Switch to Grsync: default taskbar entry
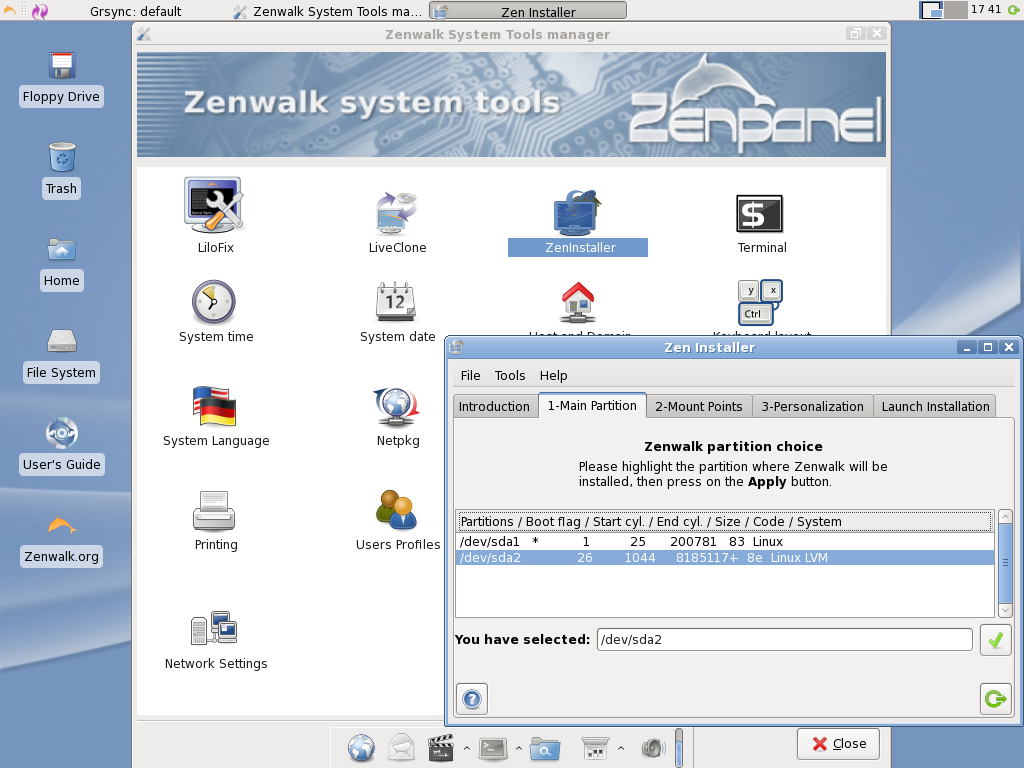The width and height of the screenshot is (1024, 768). 136,11
